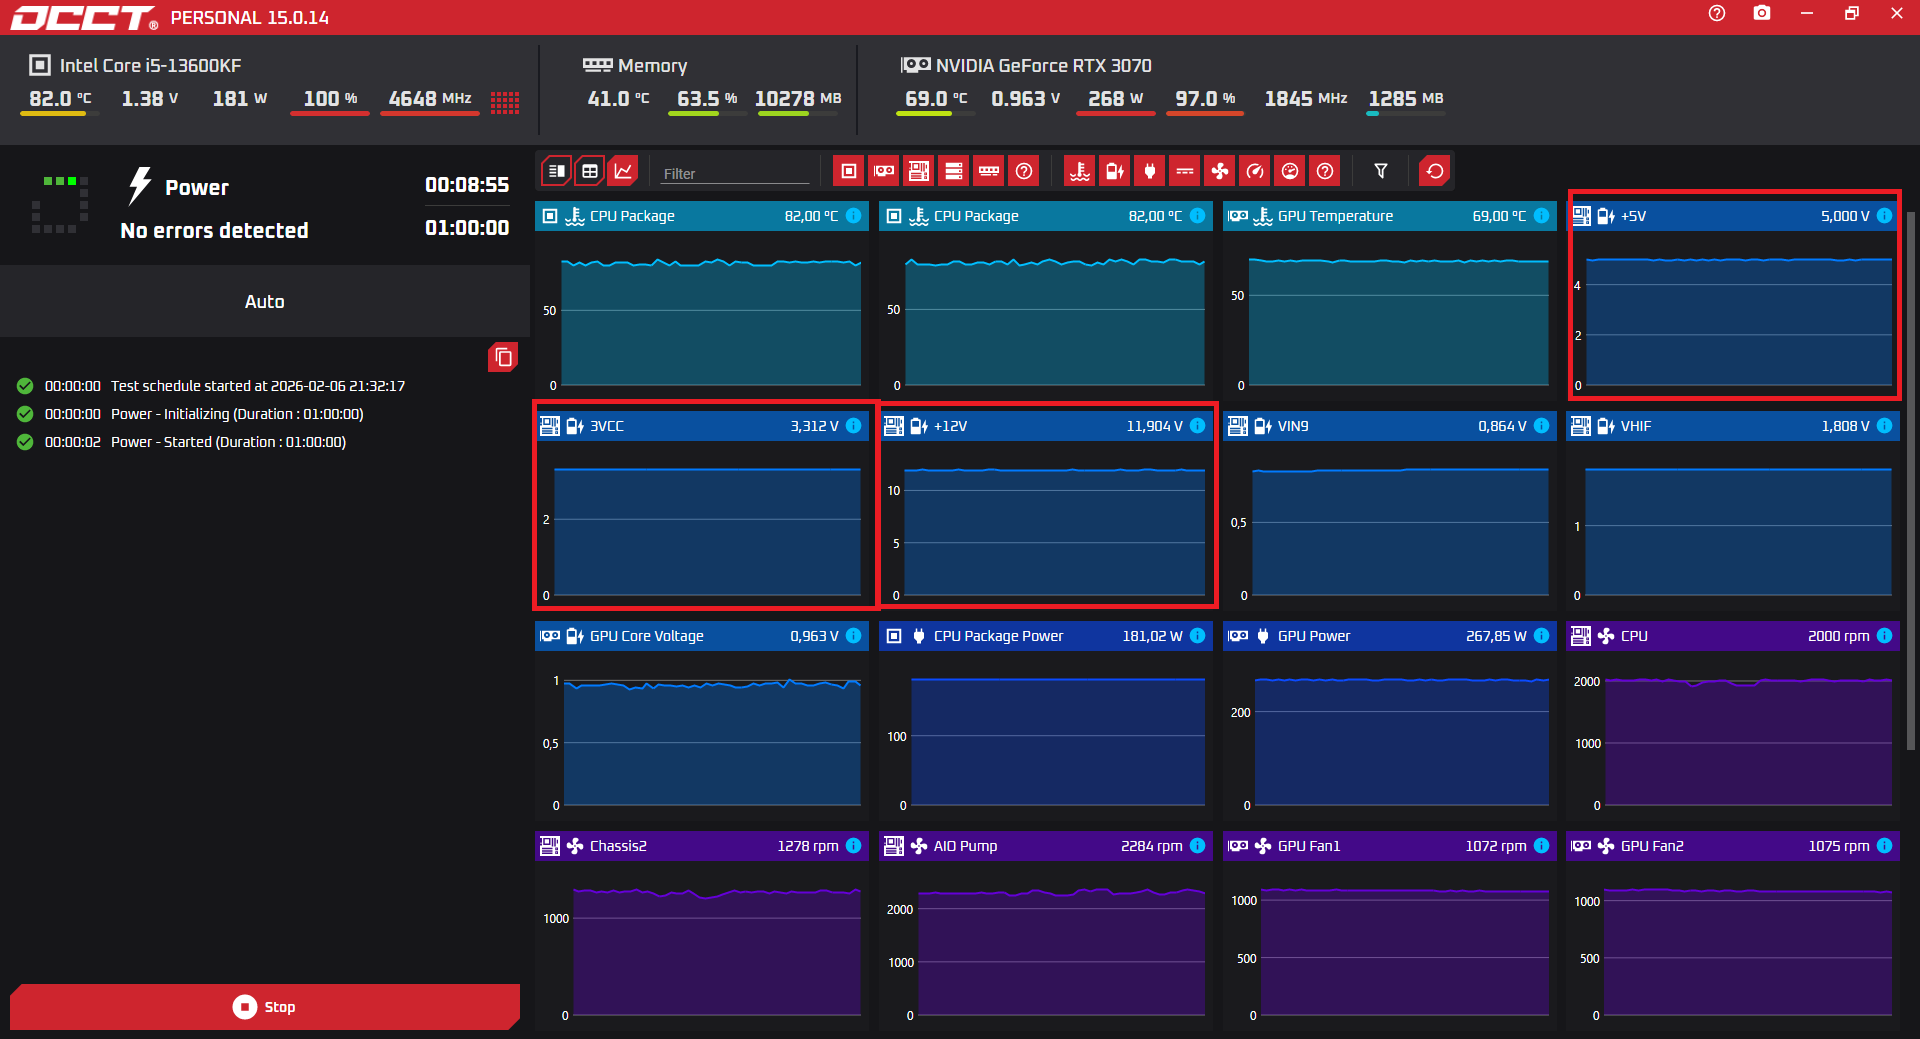
Task: Open the help icon in the title bar
Action: click(x=1717, y=13)
